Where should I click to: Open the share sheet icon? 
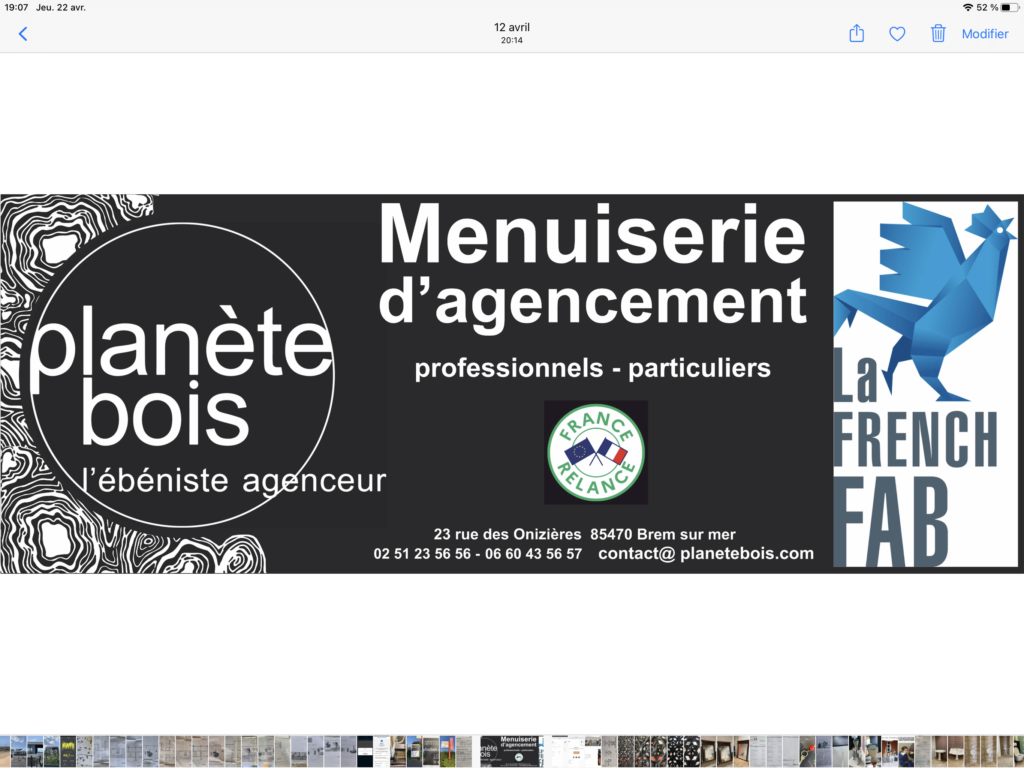856,33
